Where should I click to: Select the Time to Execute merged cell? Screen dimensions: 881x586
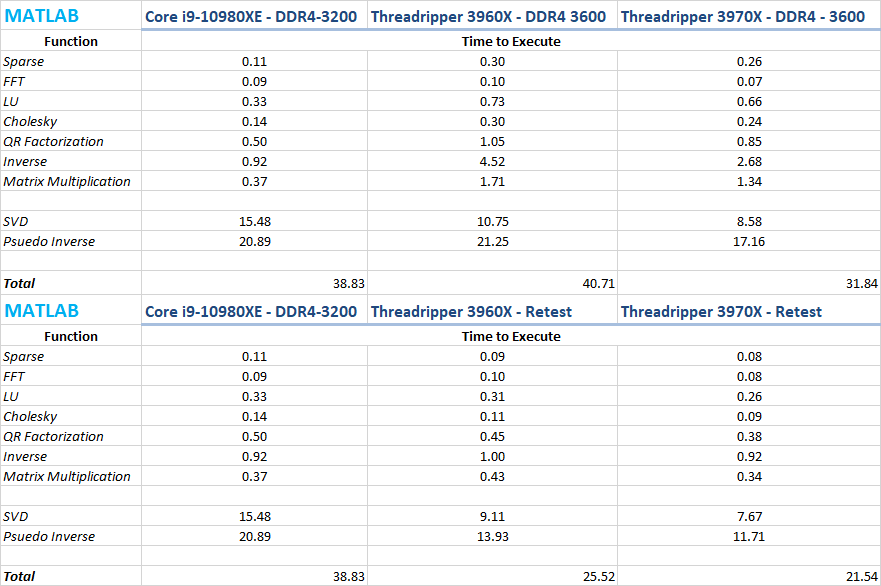[x=511, y=41]
